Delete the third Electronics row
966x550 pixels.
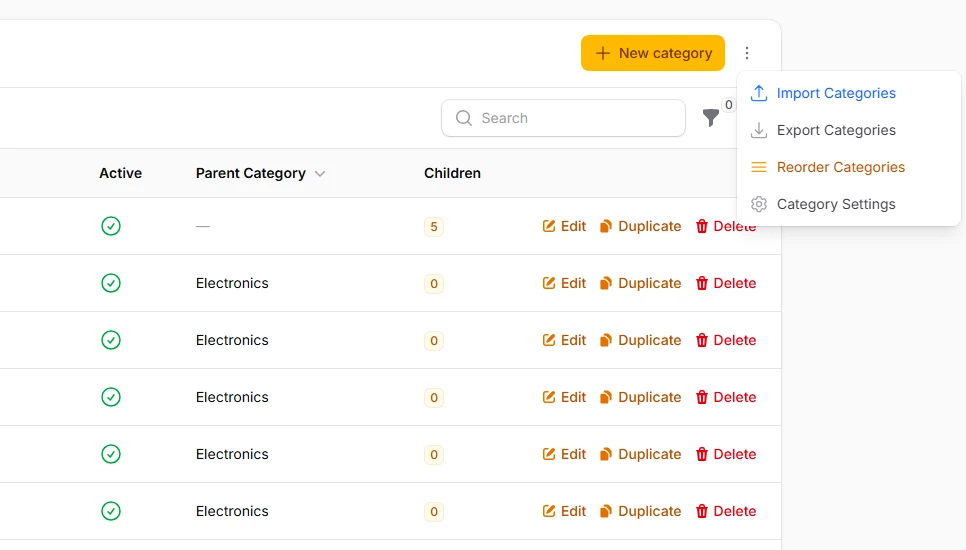click(x=726, y=397)
